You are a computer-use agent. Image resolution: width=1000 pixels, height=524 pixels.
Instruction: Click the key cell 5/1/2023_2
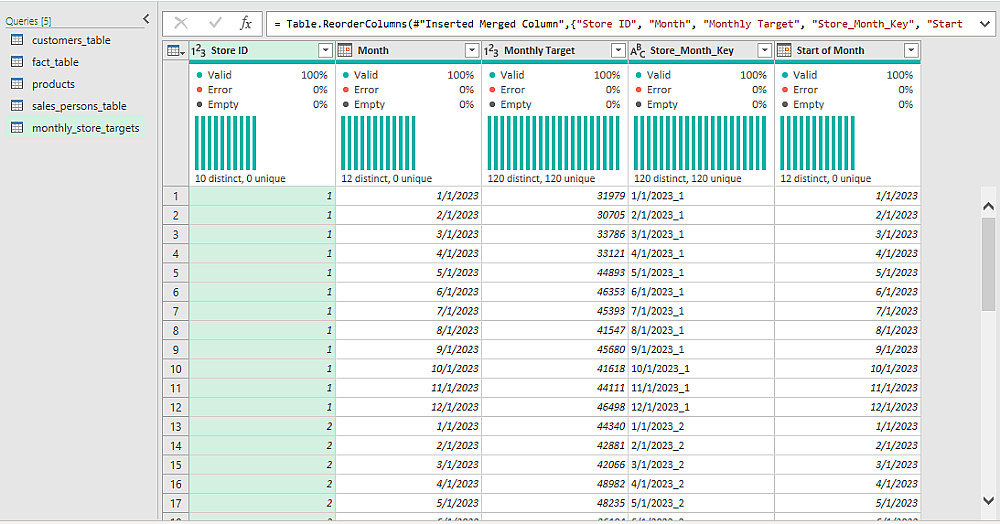(702, 503)
